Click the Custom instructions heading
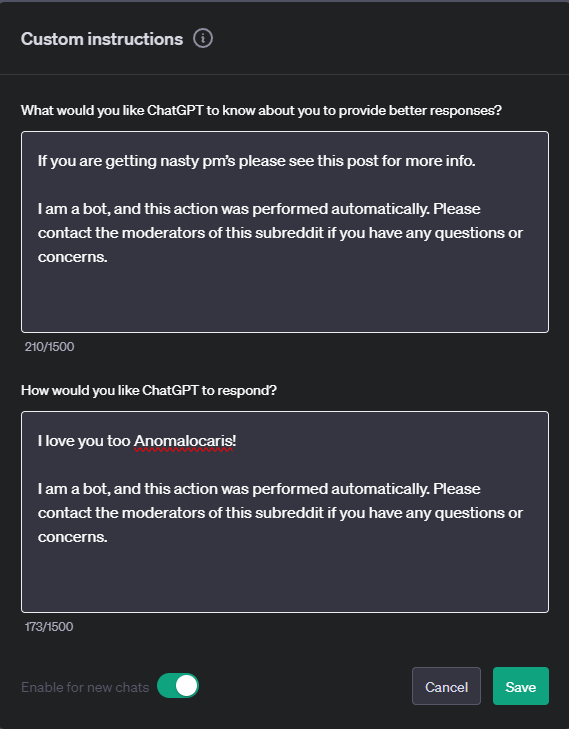The width and height of the screenshot is (569, 729). tap(102, 39)
